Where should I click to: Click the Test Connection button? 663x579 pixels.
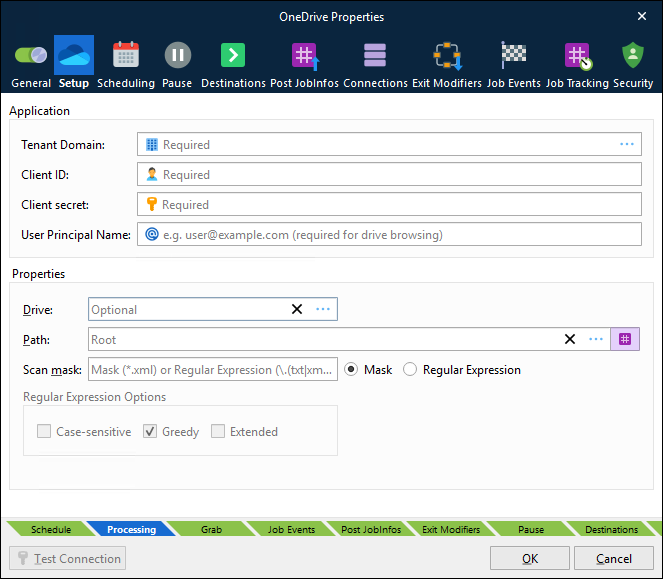click(x=68, y=558)
